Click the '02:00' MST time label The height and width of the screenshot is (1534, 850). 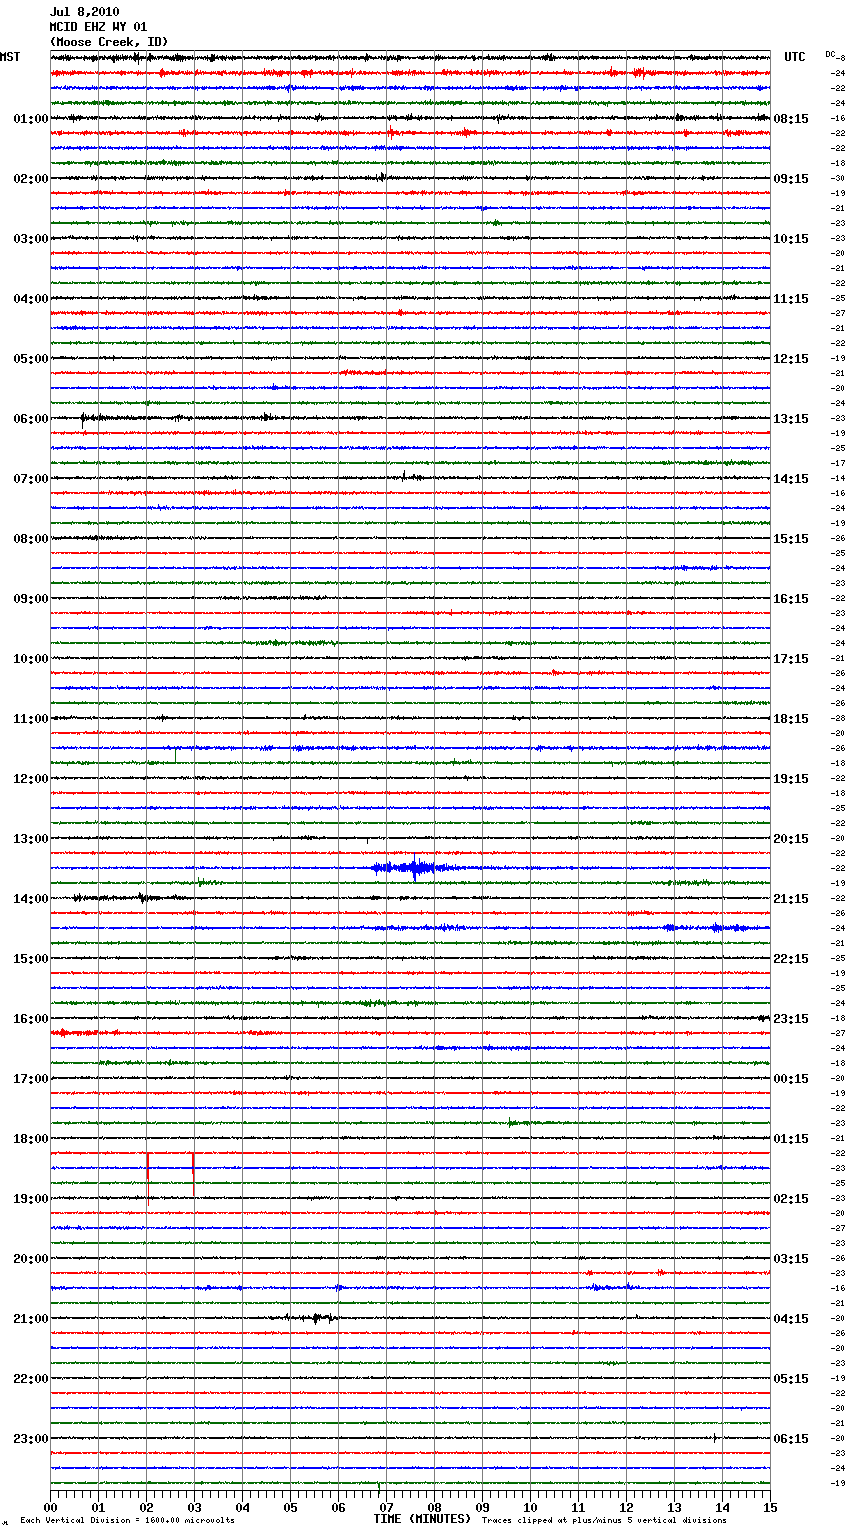click(31, 179)
